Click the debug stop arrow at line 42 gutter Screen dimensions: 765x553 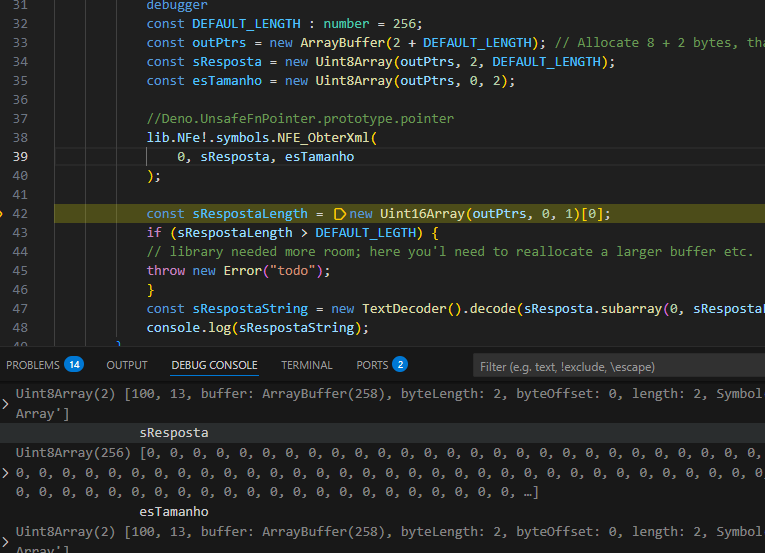click(1, 214)
